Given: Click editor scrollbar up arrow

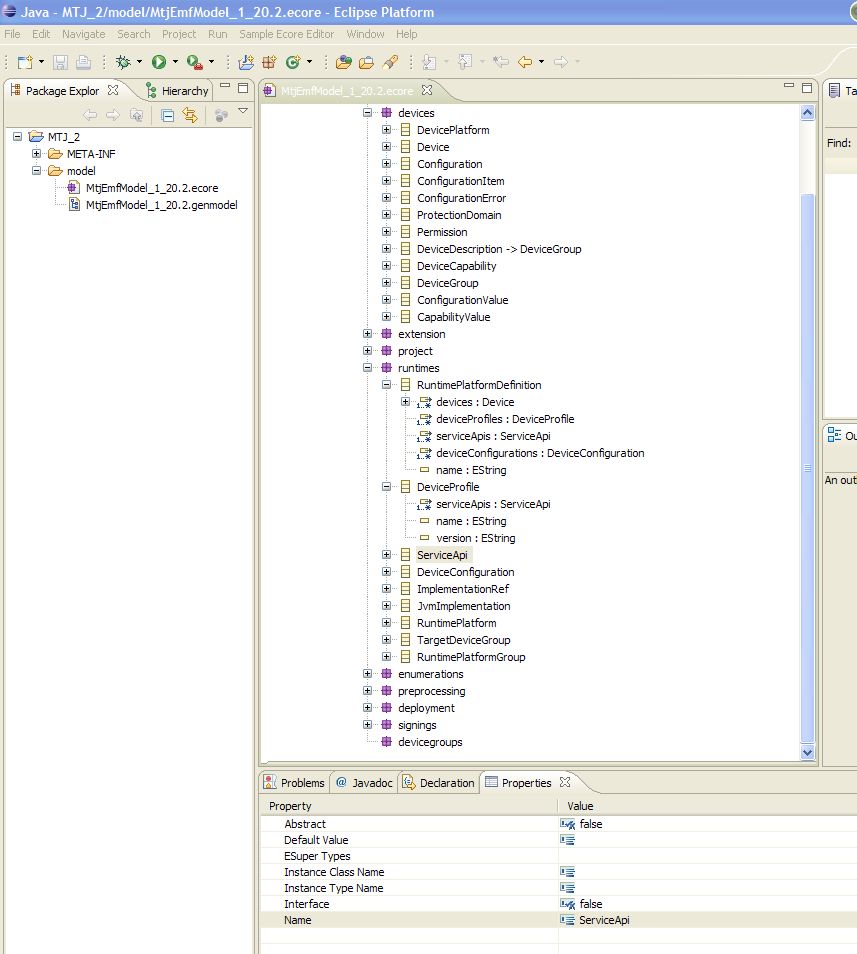Looking at the screenshot, I should click(x=807, y=113).
